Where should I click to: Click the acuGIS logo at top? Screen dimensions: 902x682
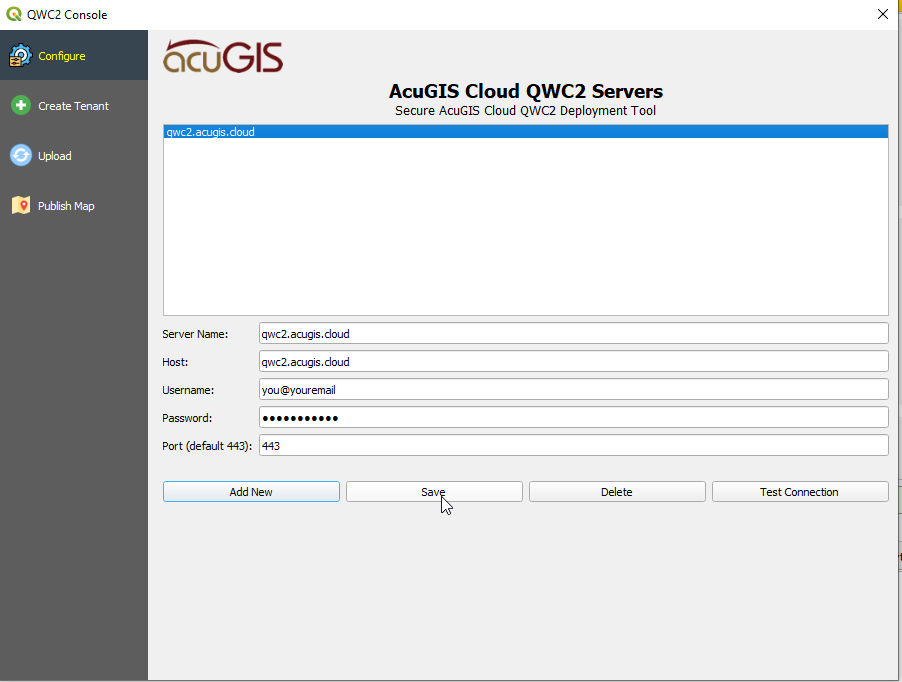[x=223, y=57]
